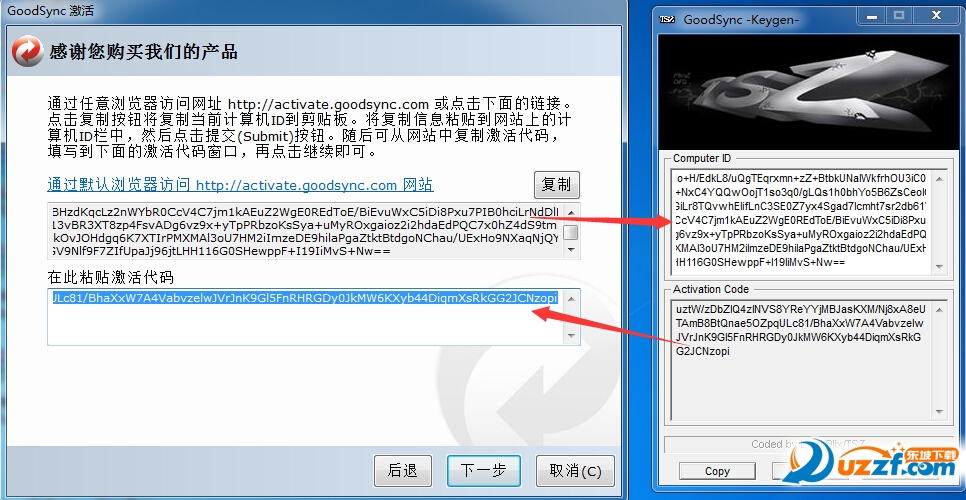
Task: Cancel activation with the 取消(C) button
Action: click(575, 471)
